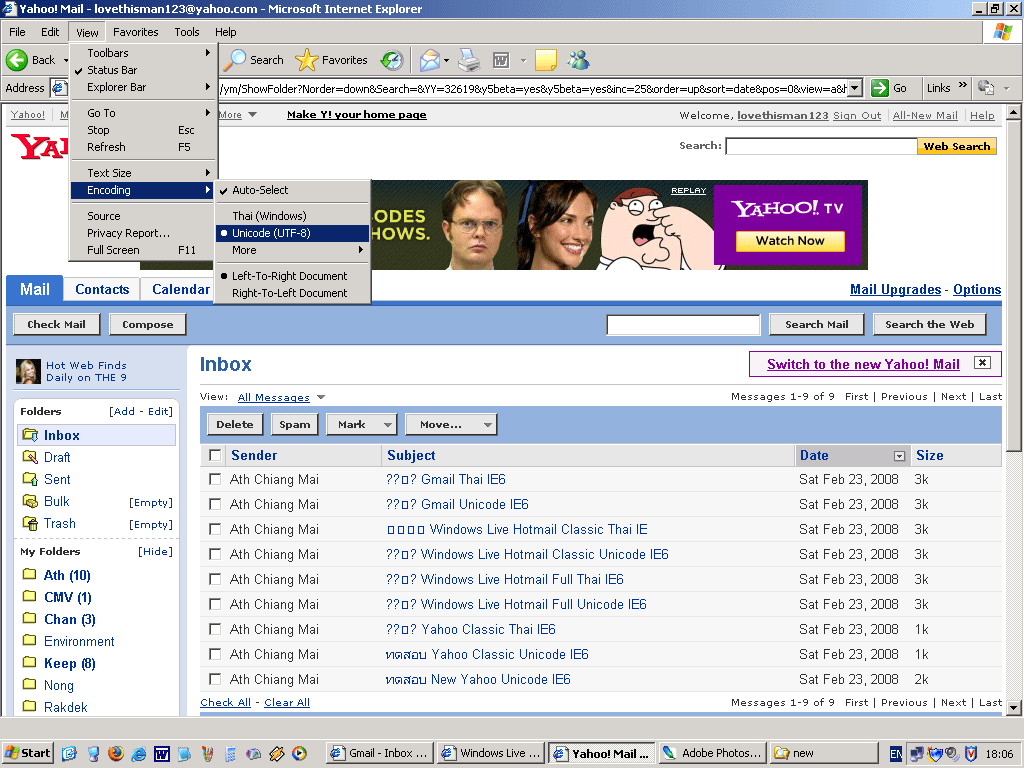Image resolution: width=1024 pixels, height=768 pixels.
Task: Open the Favorites menu in the menu bar
Action: (x=135, y=32)
